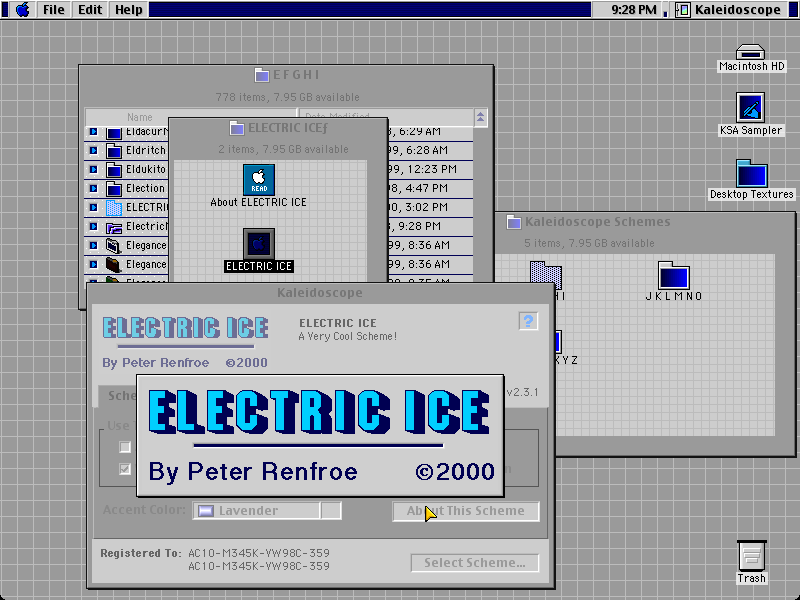This screenshot has width=800, height=600.
Task: Click the 'Accent Color:' label
Action: [144, 510]
